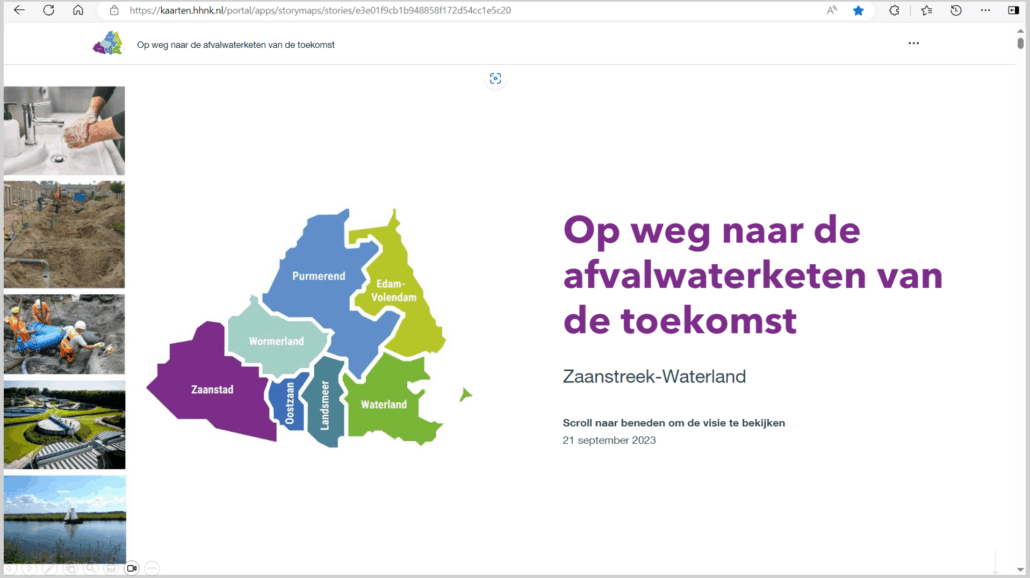Click the page vertical scrollbar thumb
1030x578 pixels.
click(x=1020, y=43)
